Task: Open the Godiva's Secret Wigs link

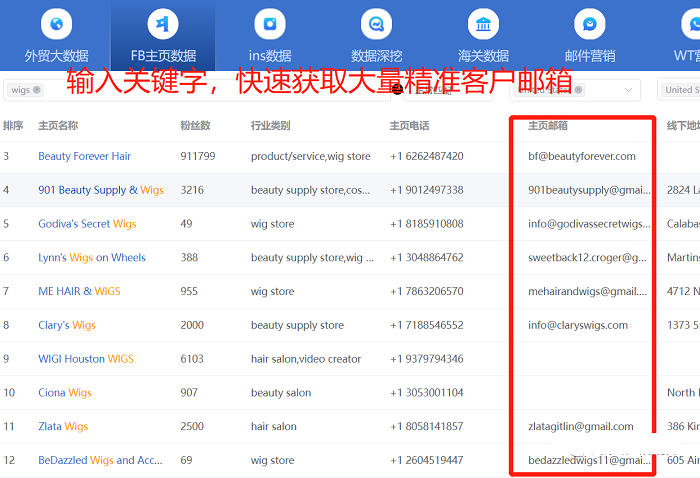Action: pos(87,224)
